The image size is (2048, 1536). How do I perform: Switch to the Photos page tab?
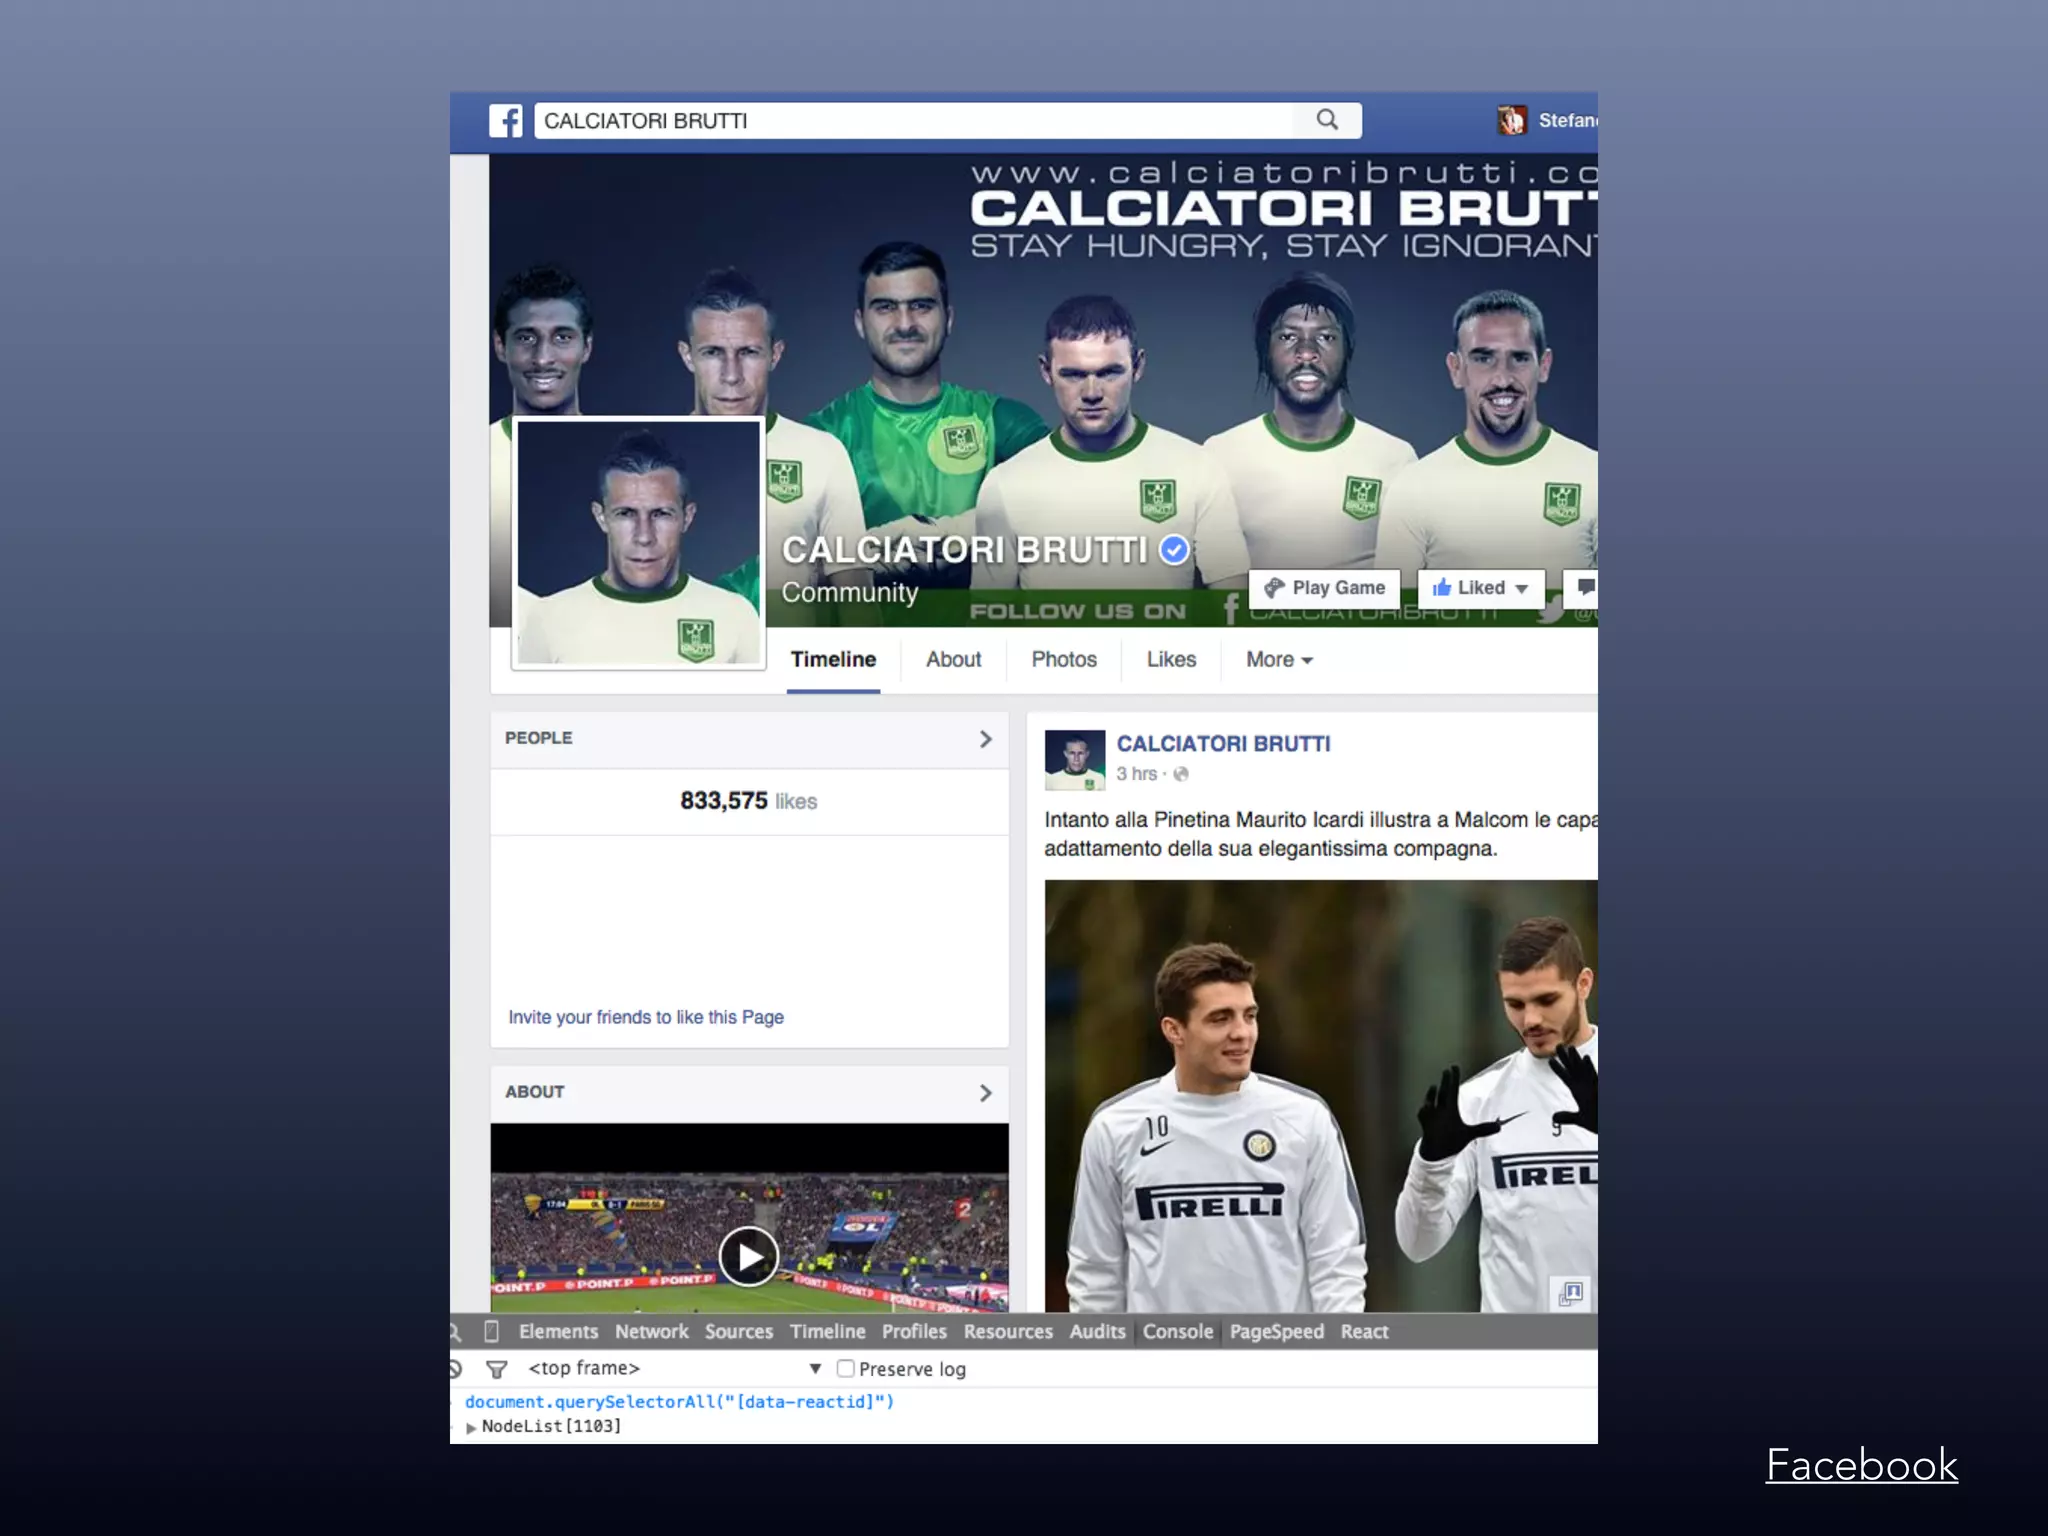(x=1064, y=660)
